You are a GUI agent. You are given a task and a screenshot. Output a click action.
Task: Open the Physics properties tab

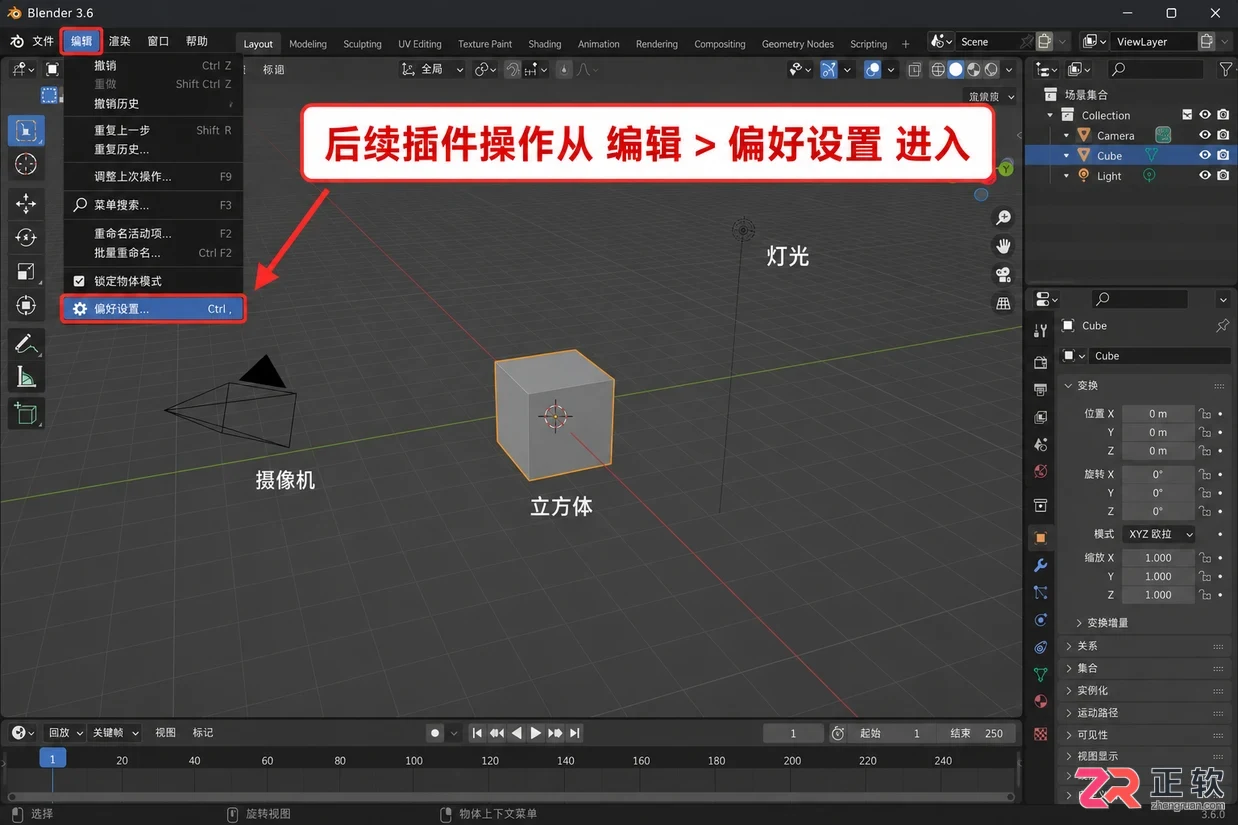tap(1041, 620)
